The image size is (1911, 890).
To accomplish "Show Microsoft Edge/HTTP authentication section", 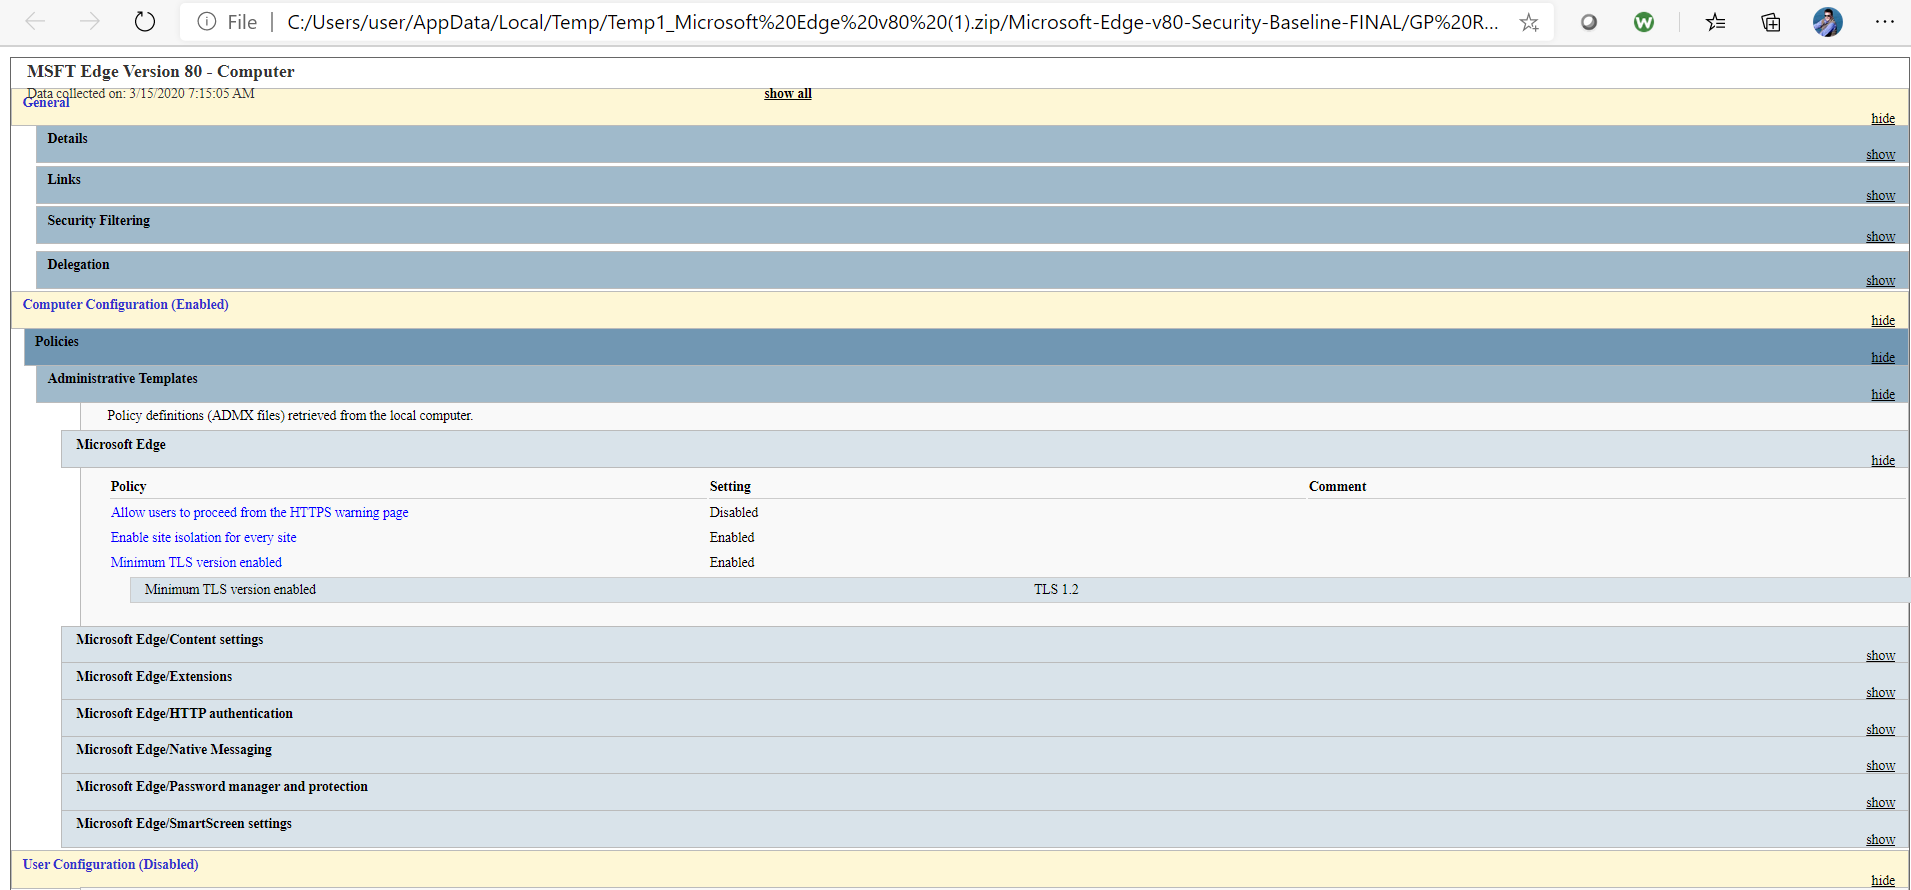I will coord(1880,730).
